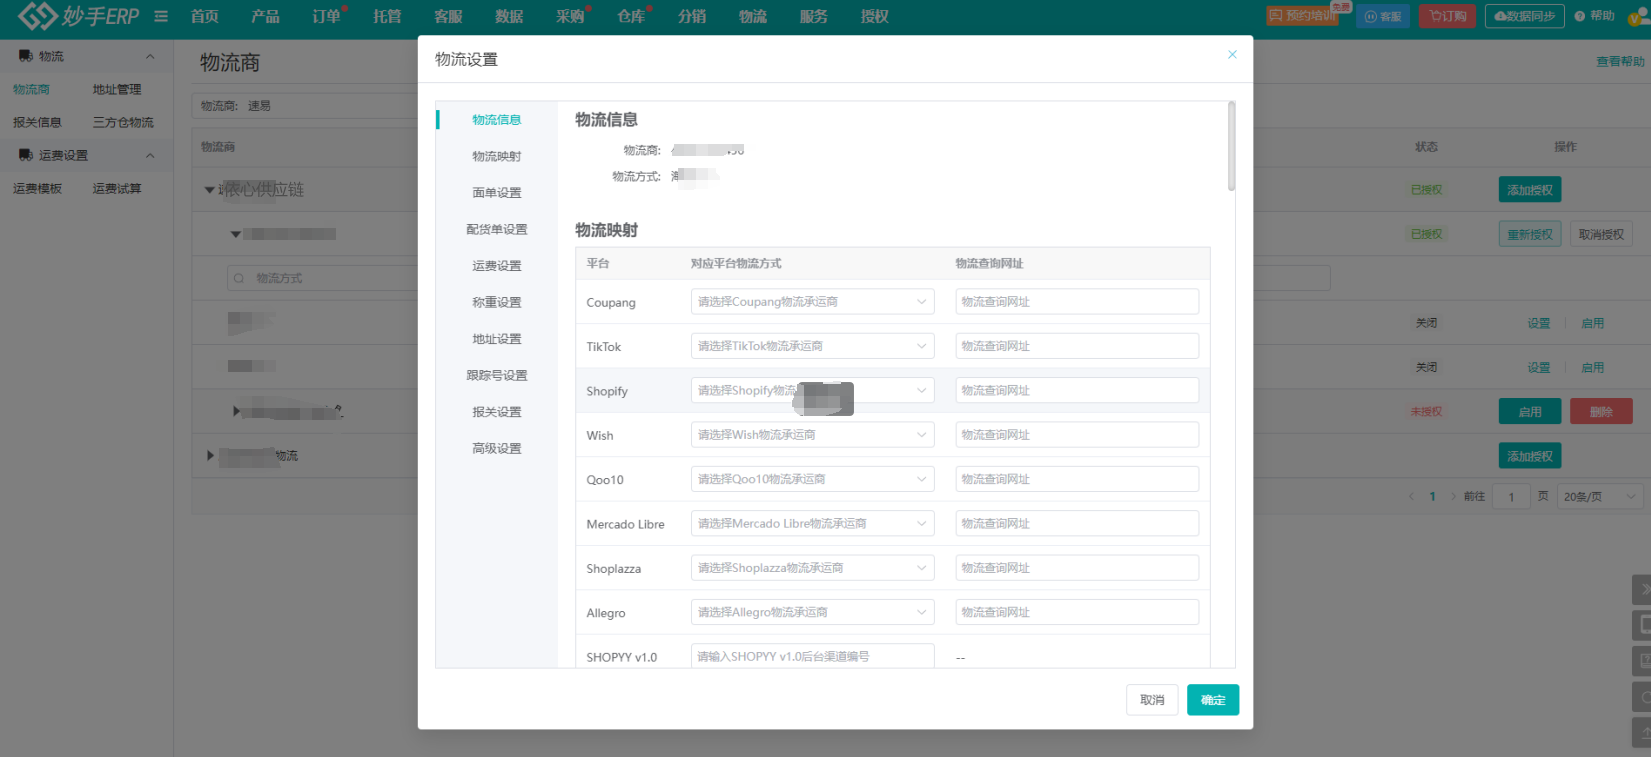This screenshot has width=1651, height=757.
Task: Open 运费试算 in the sidebar
Action: (x=117, y=189)
